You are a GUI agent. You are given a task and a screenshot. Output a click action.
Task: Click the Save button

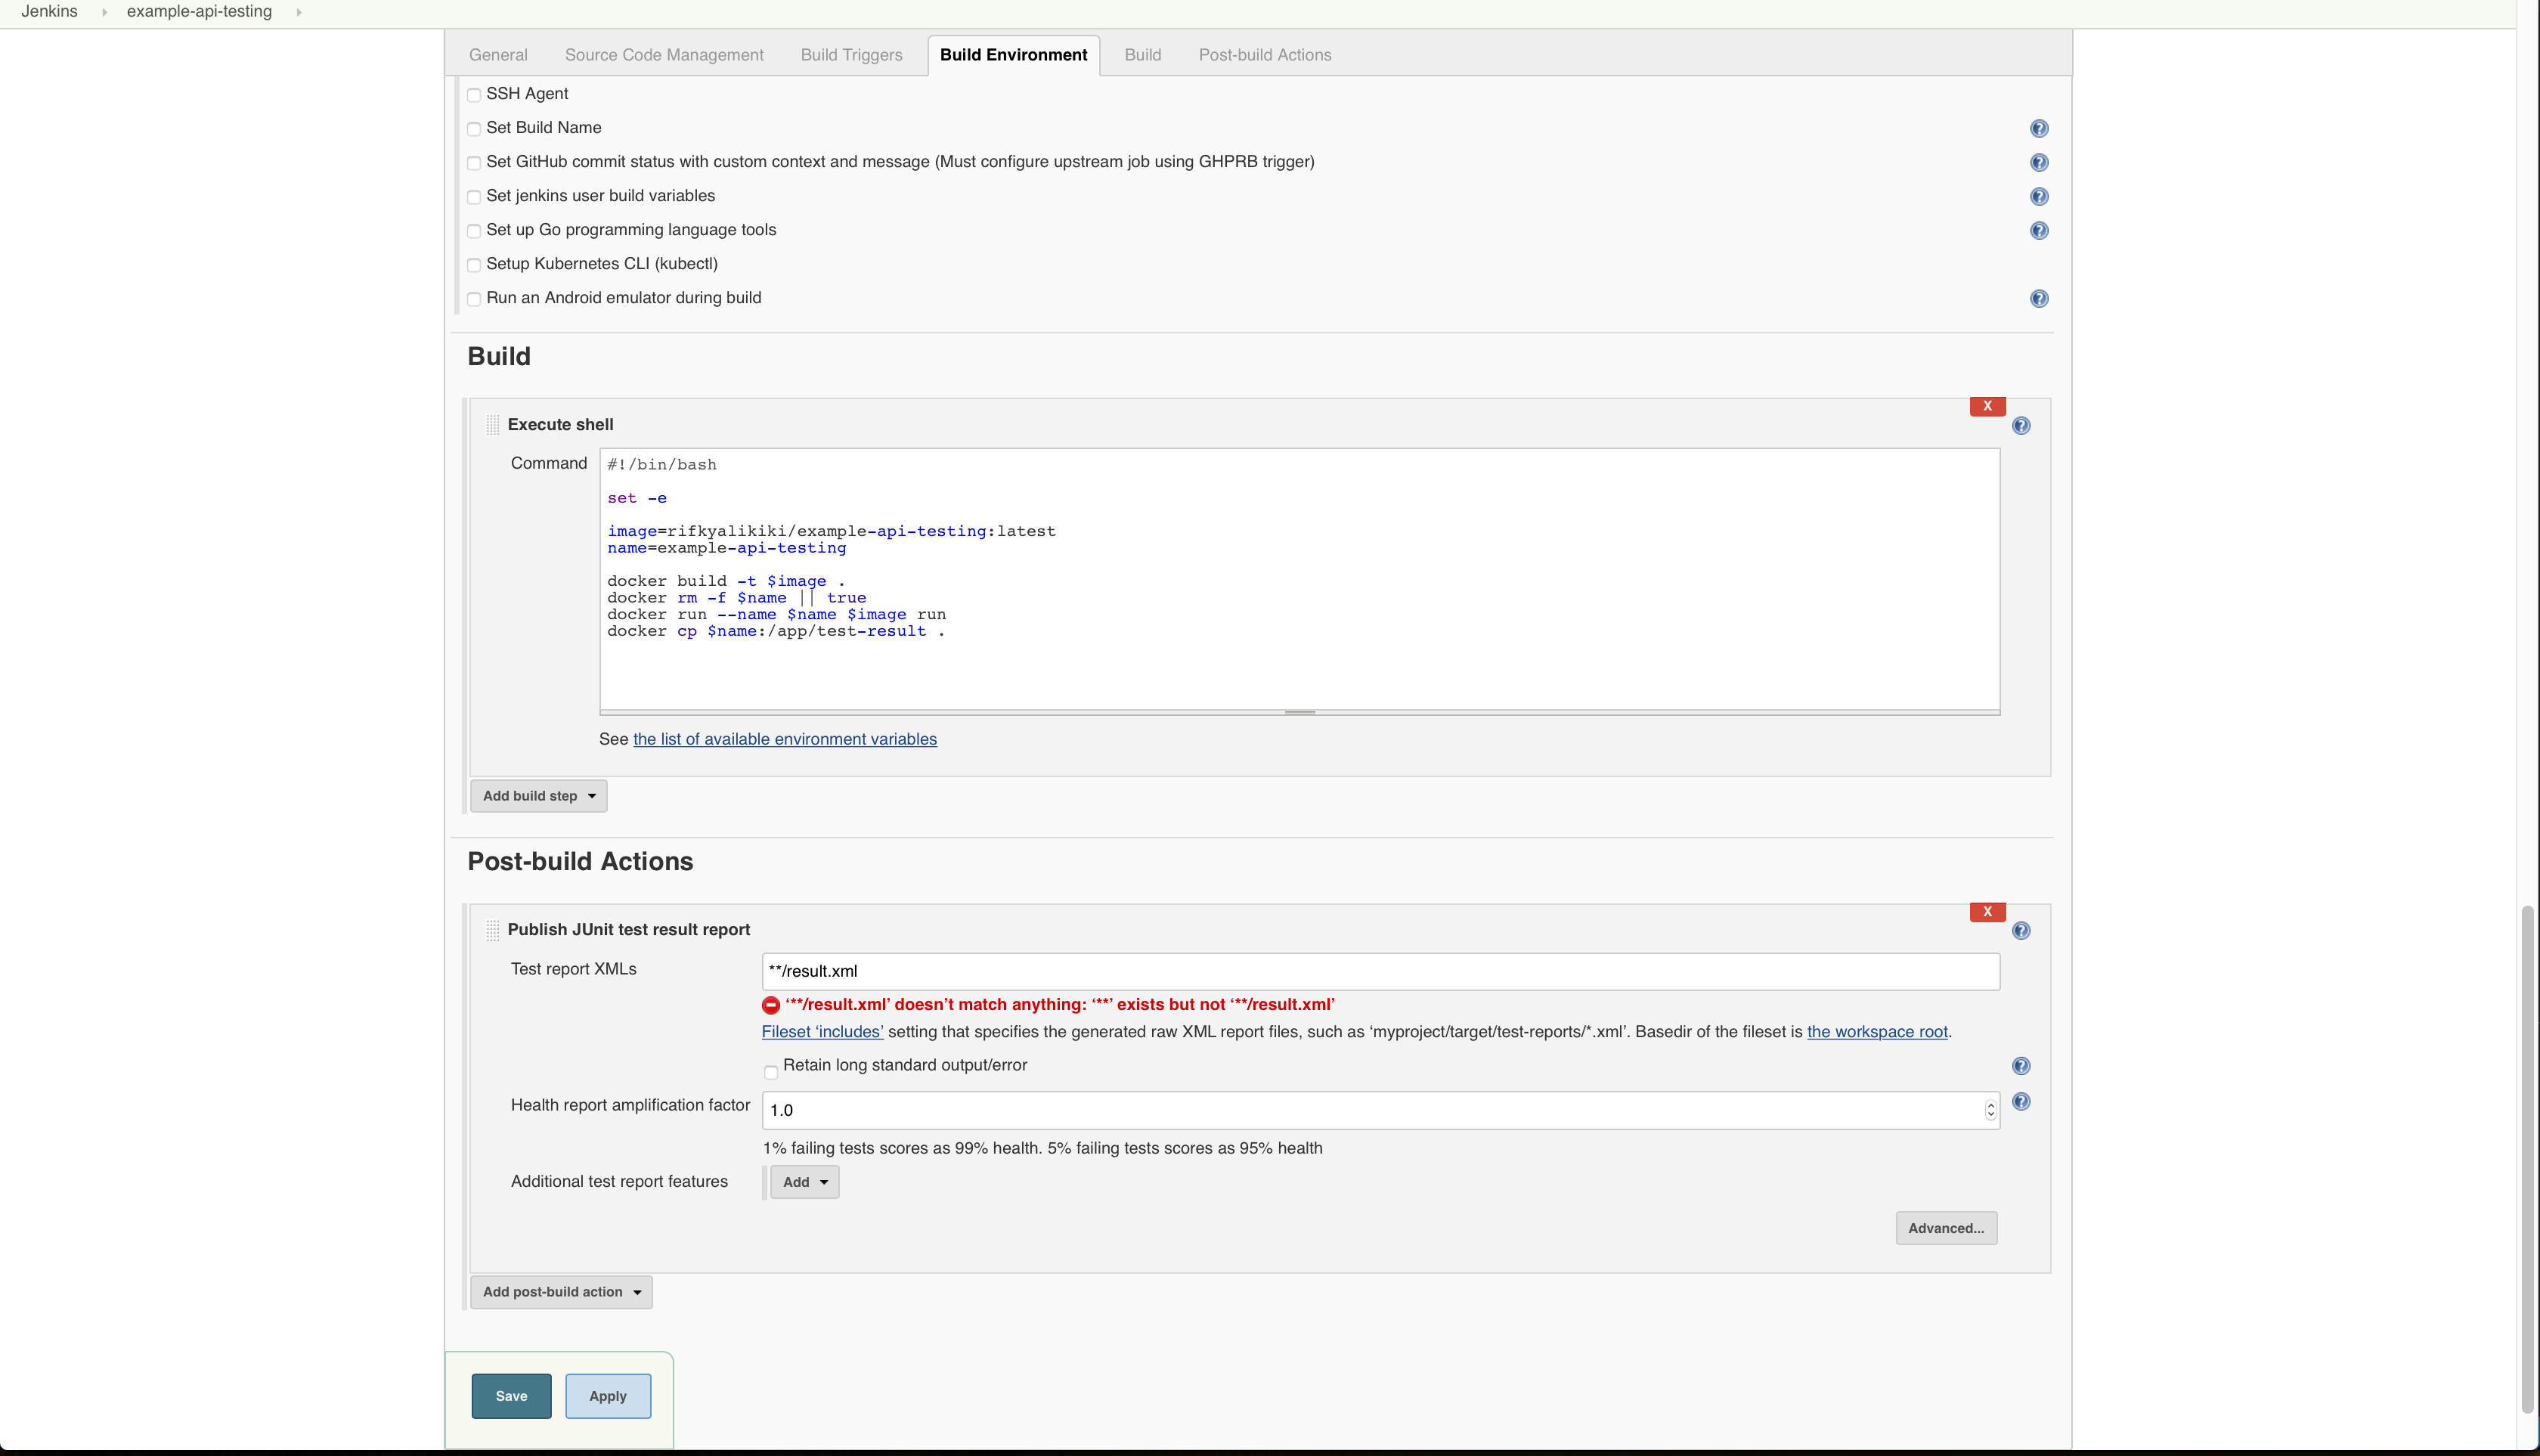(511, 1396)
